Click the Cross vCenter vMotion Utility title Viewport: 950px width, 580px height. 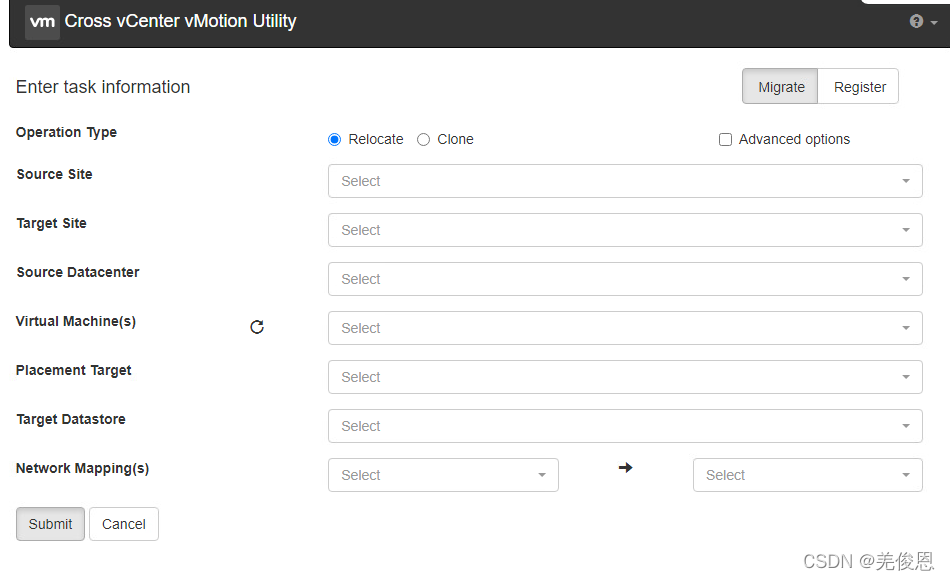181,21
